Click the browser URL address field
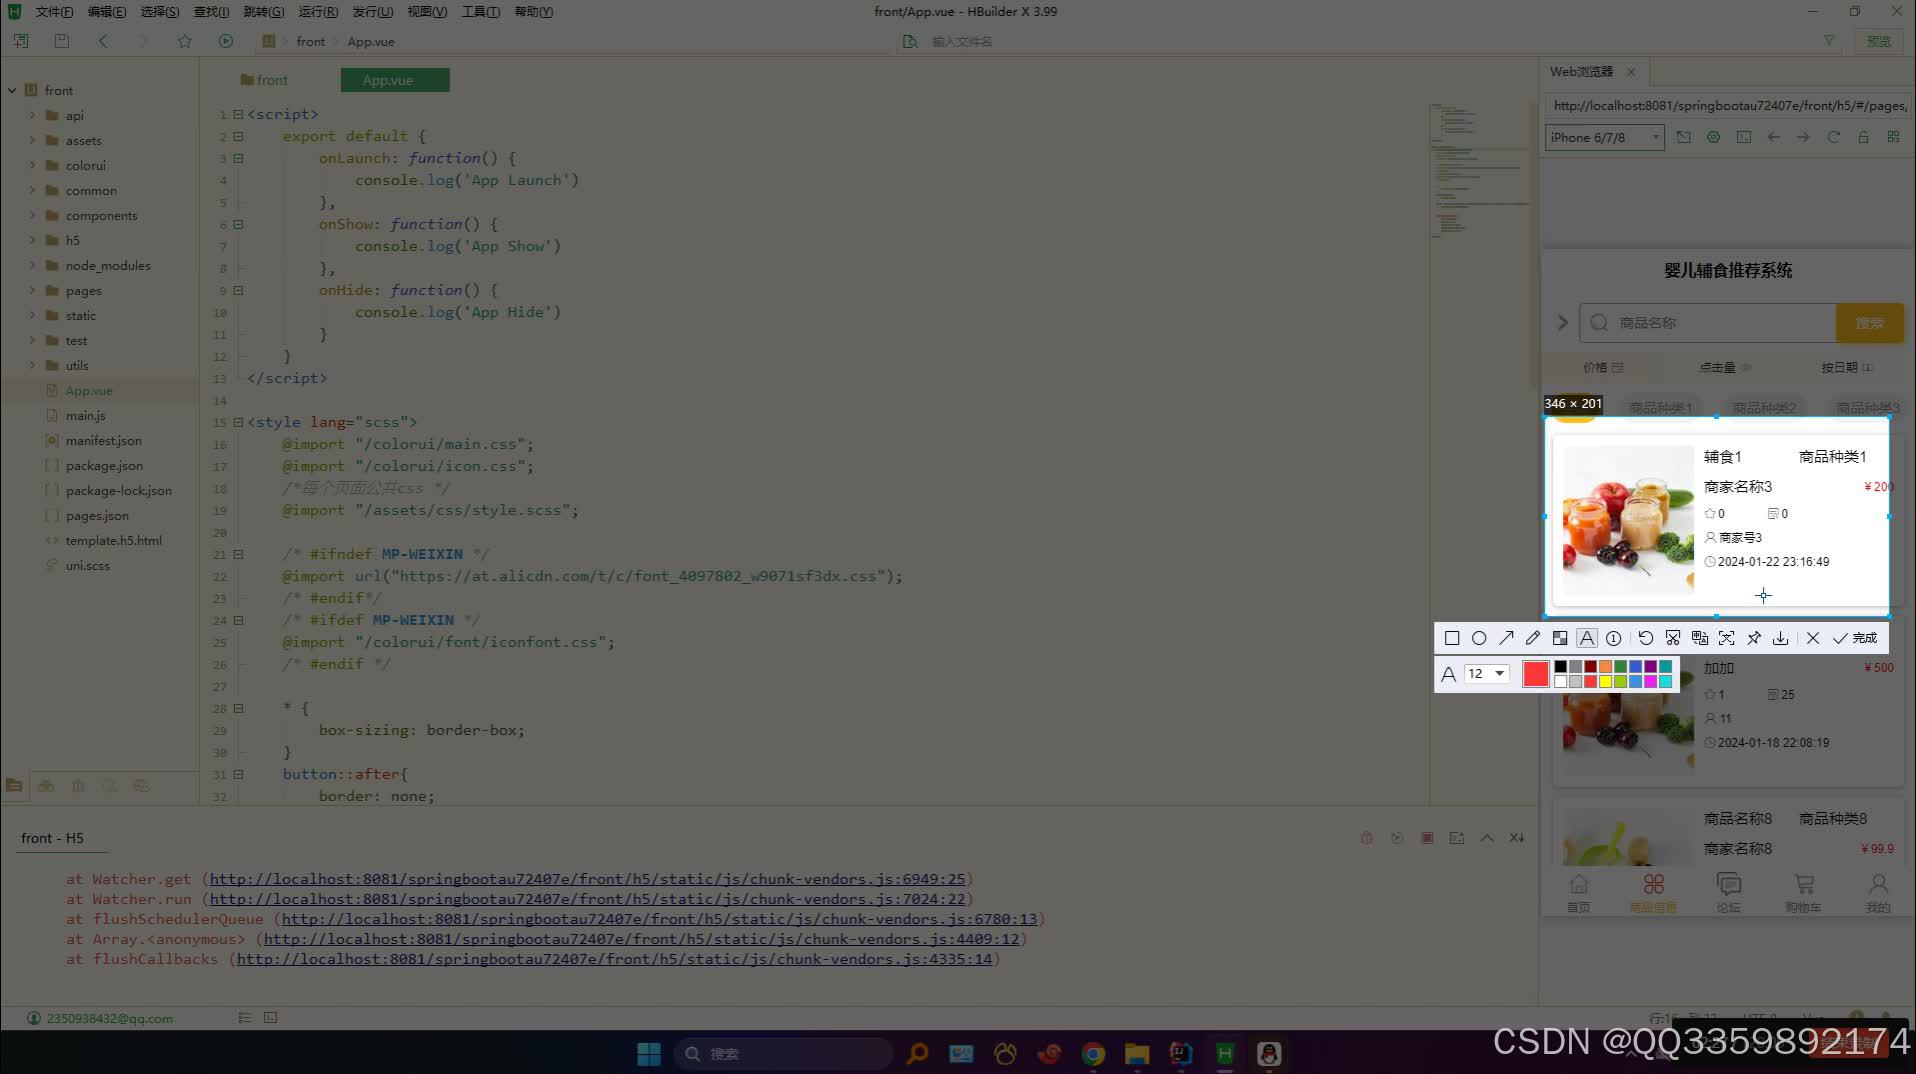The width and height of the screenshot is (1916, 1074). click(1728, 105)
